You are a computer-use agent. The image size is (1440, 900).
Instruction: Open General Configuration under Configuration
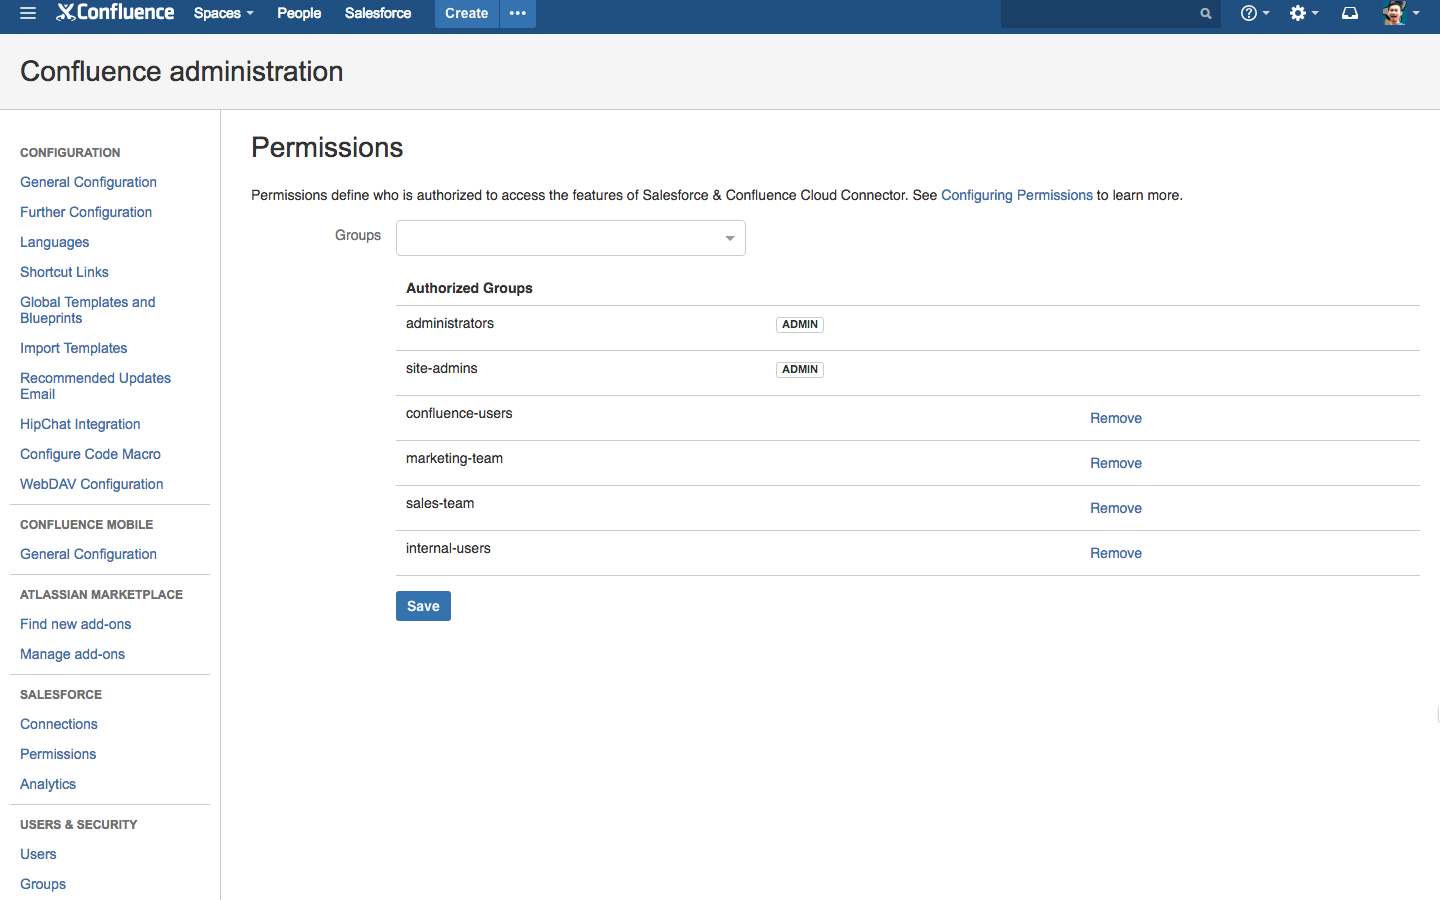(x=88, y=182)
